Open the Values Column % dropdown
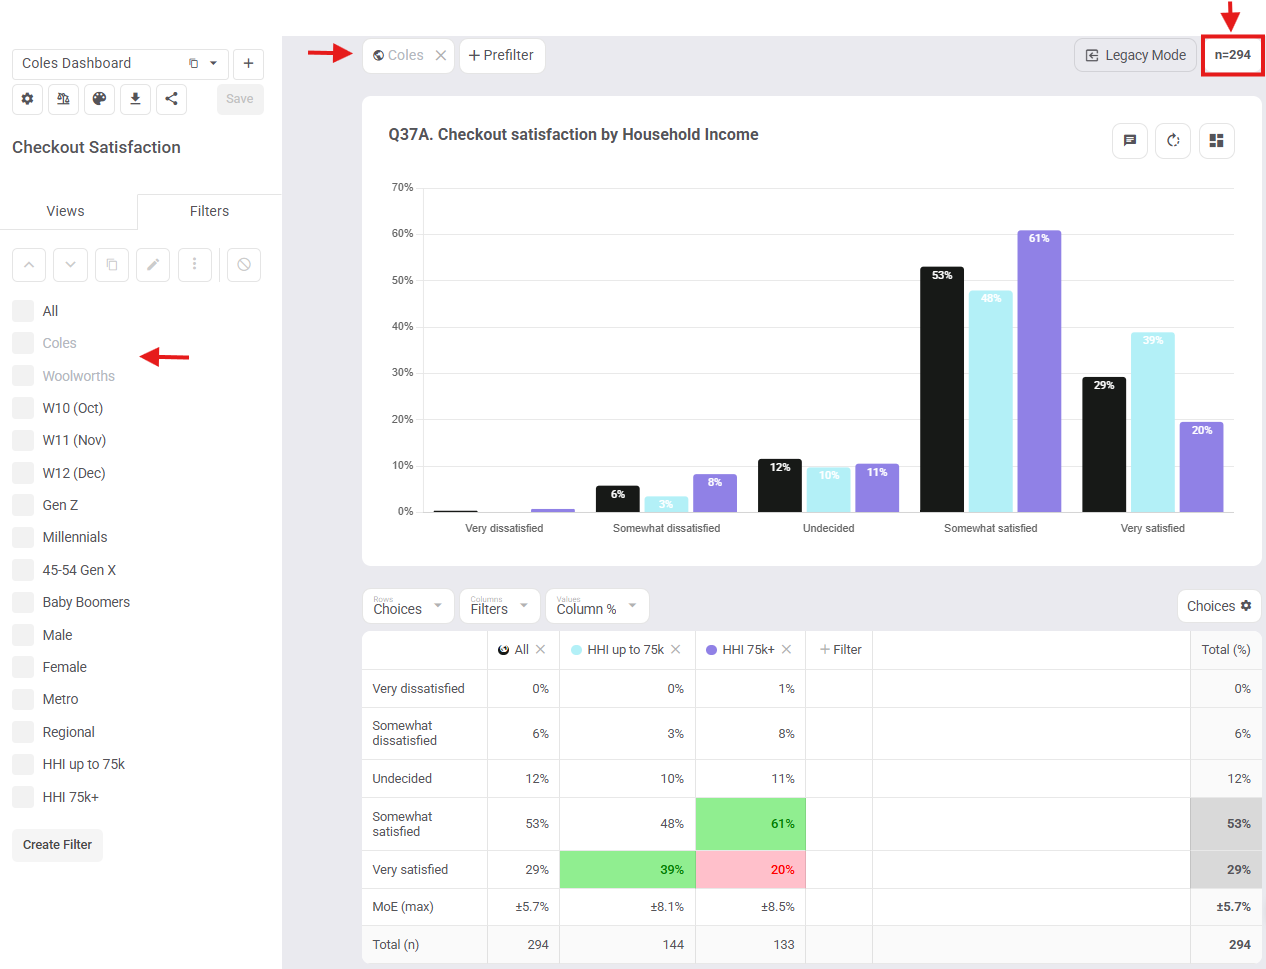1266x969 pixels. tap(597, 606)
